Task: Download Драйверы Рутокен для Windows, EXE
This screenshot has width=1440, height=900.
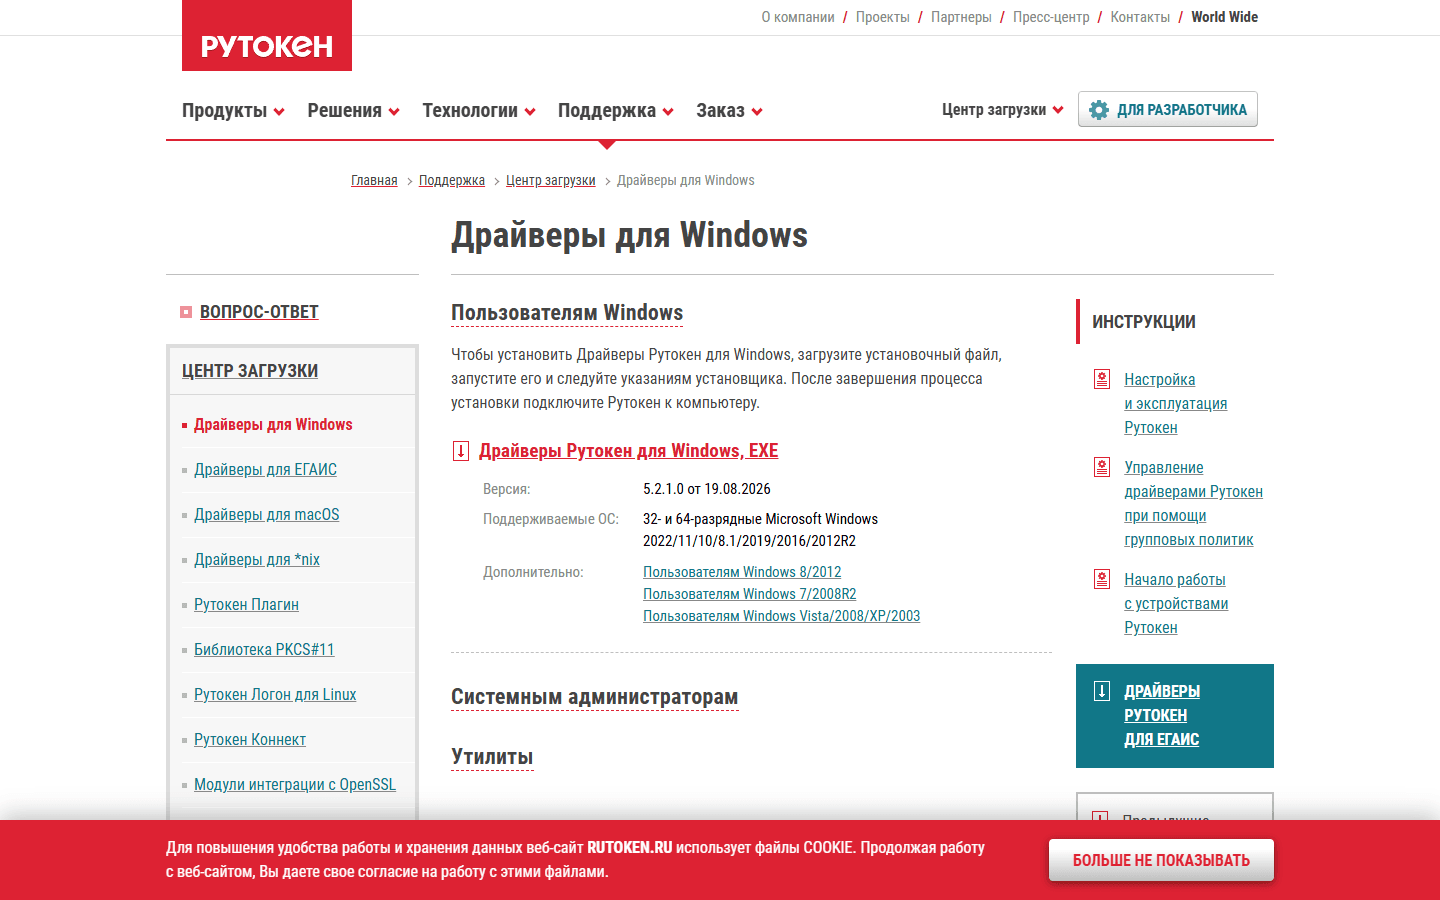Action: [x=629, y=451]
